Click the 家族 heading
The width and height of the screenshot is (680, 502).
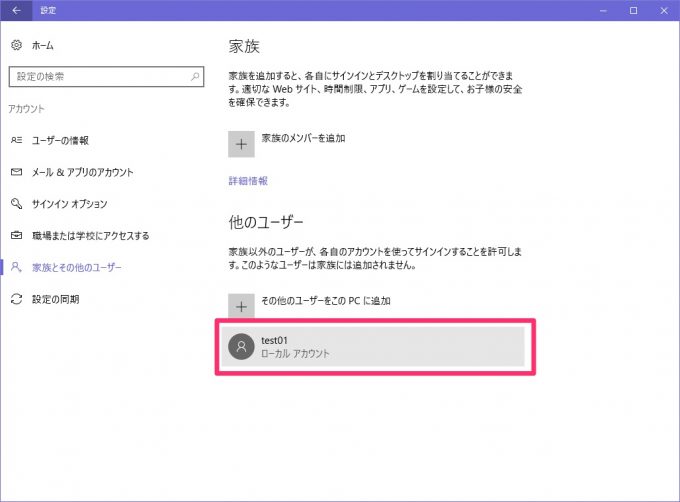click(x=244, y=46)
